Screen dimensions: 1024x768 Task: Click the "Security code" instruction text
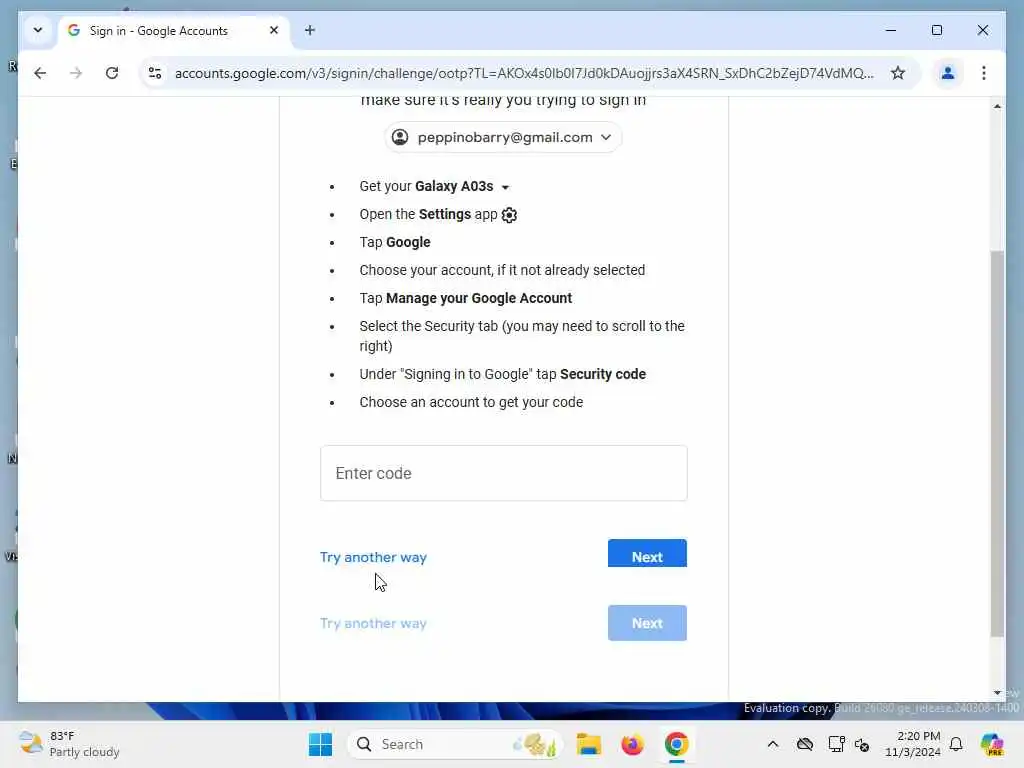coord(603,374)
